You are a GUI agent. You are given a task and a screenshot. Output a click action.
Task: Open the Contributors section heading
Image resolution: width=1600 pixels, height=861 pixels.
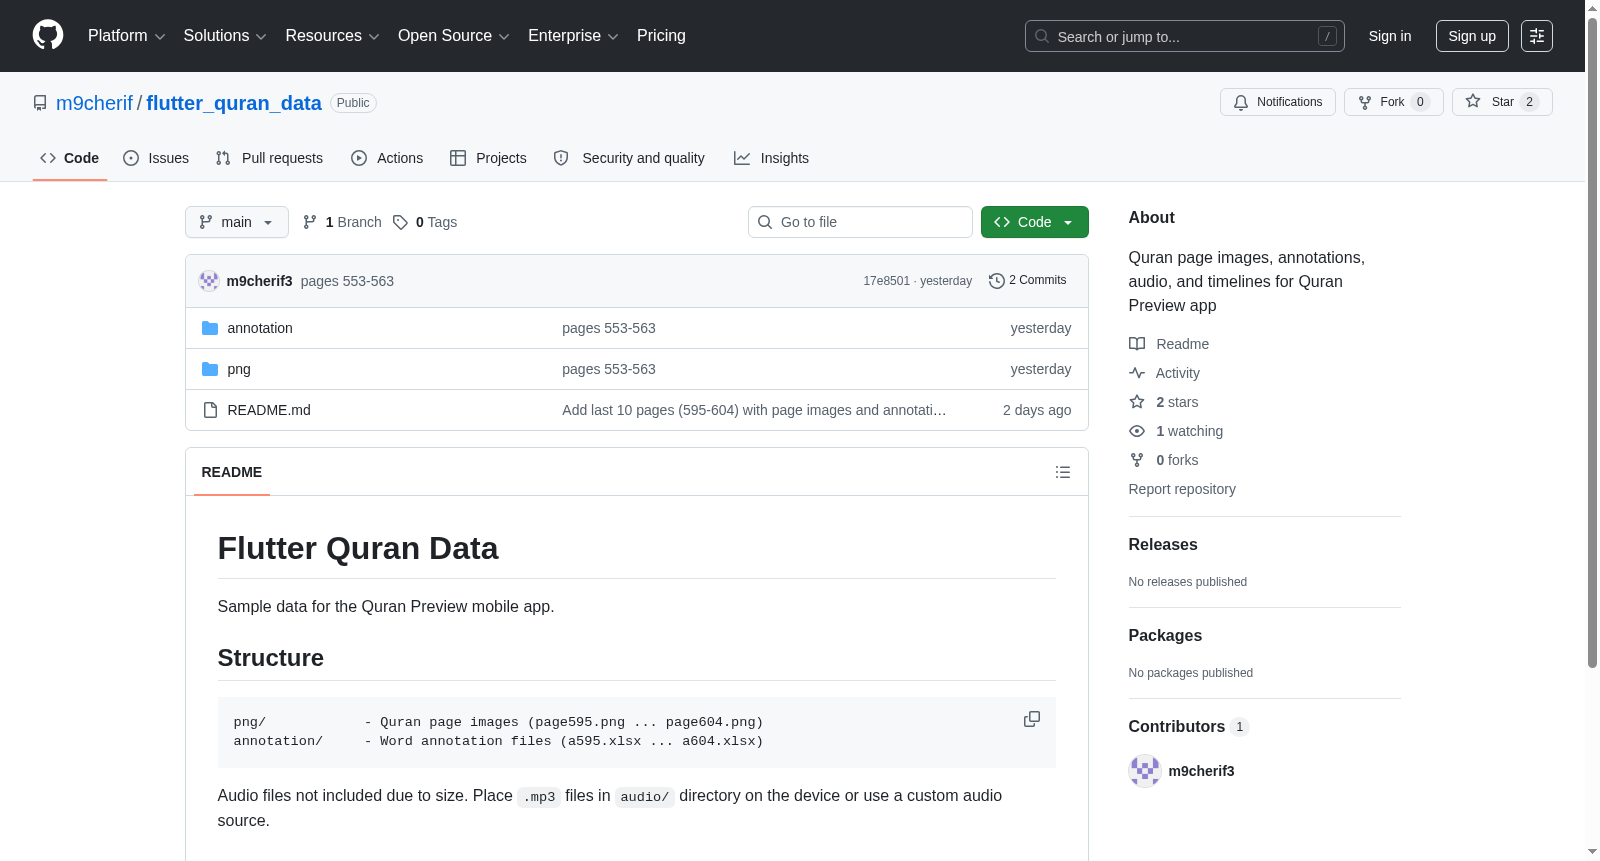[1189, 727]
